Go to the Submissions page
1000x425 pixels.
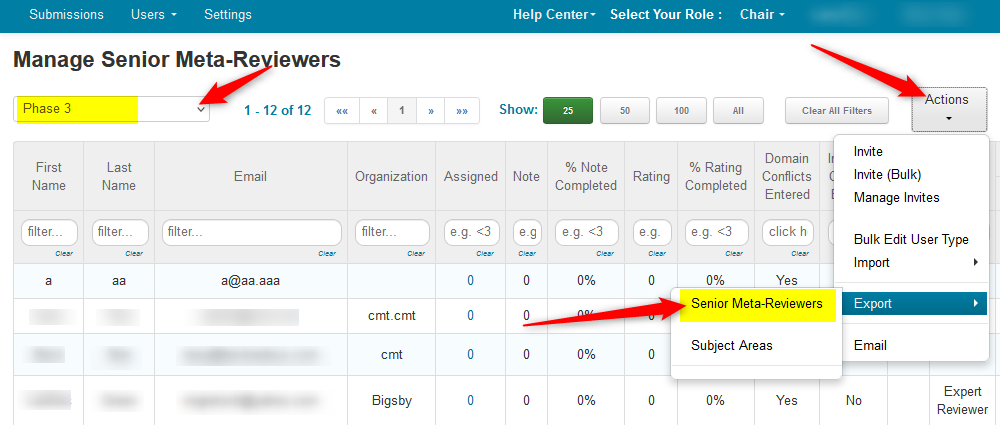click(66, 15)
